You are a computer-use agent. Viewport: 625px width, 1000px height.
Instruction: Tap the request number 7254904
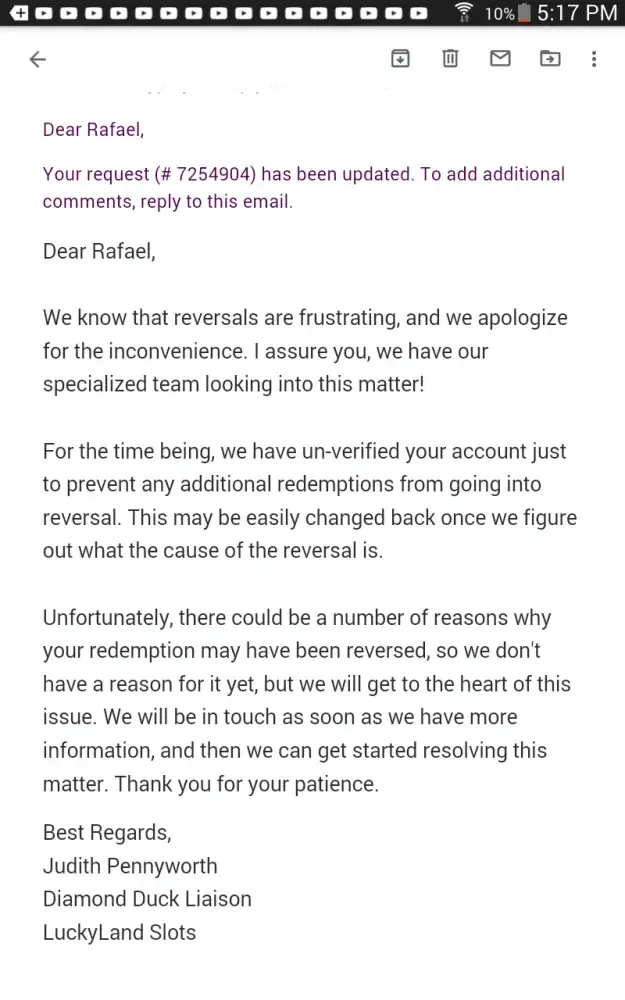(206, 174)
